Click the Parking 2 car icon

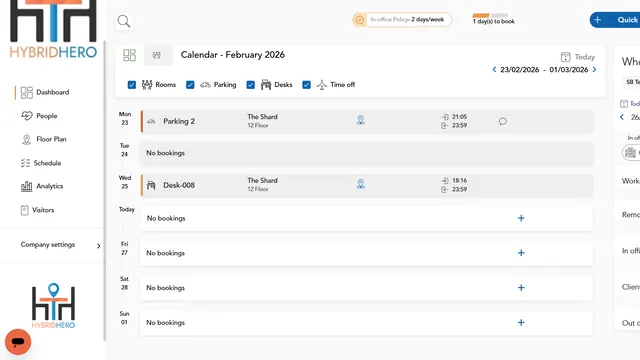[151, 121]
